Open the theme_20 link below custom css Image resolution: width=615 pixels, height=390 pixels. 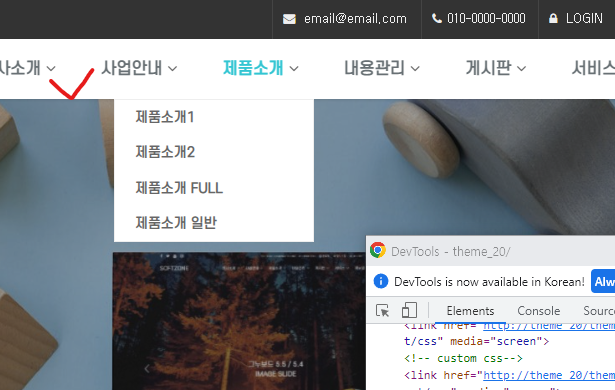(x=549, y=375)
